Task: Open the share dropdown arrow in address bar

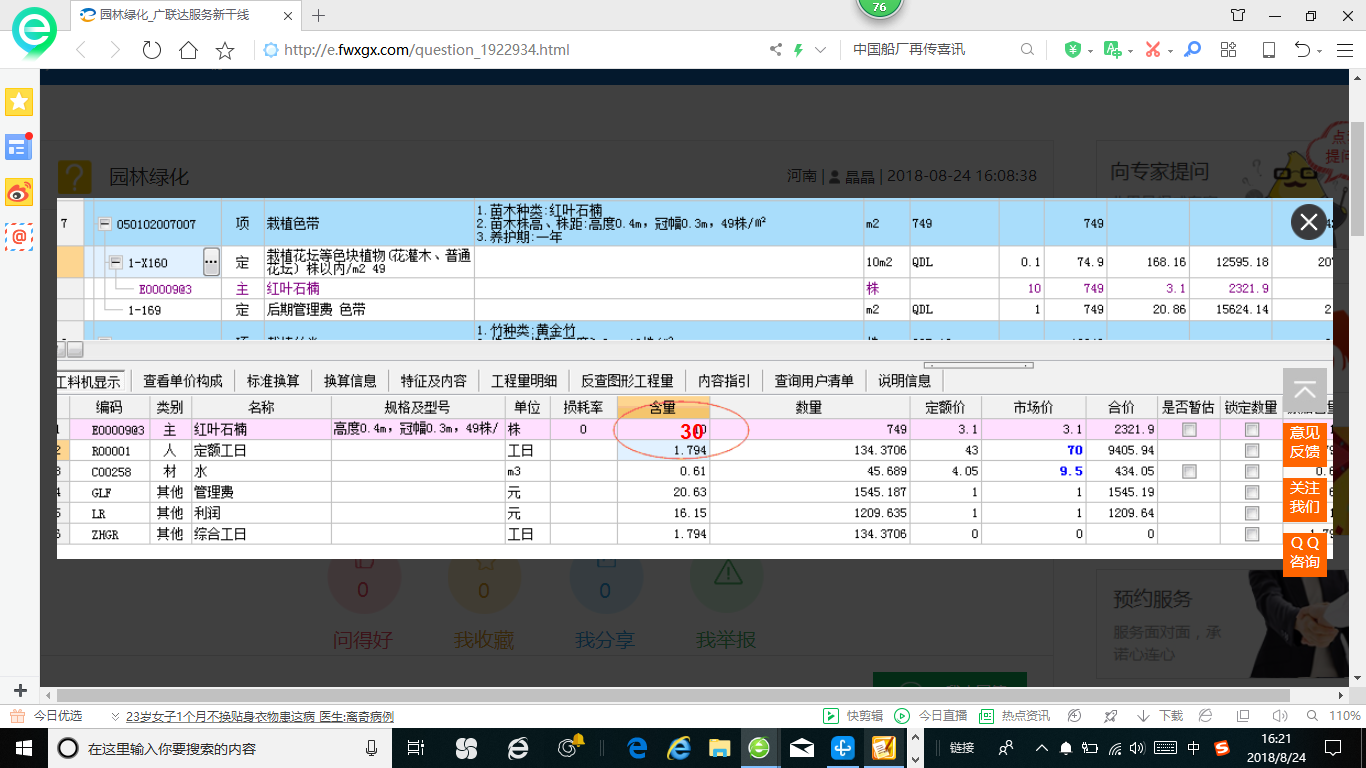Action: 820,49
